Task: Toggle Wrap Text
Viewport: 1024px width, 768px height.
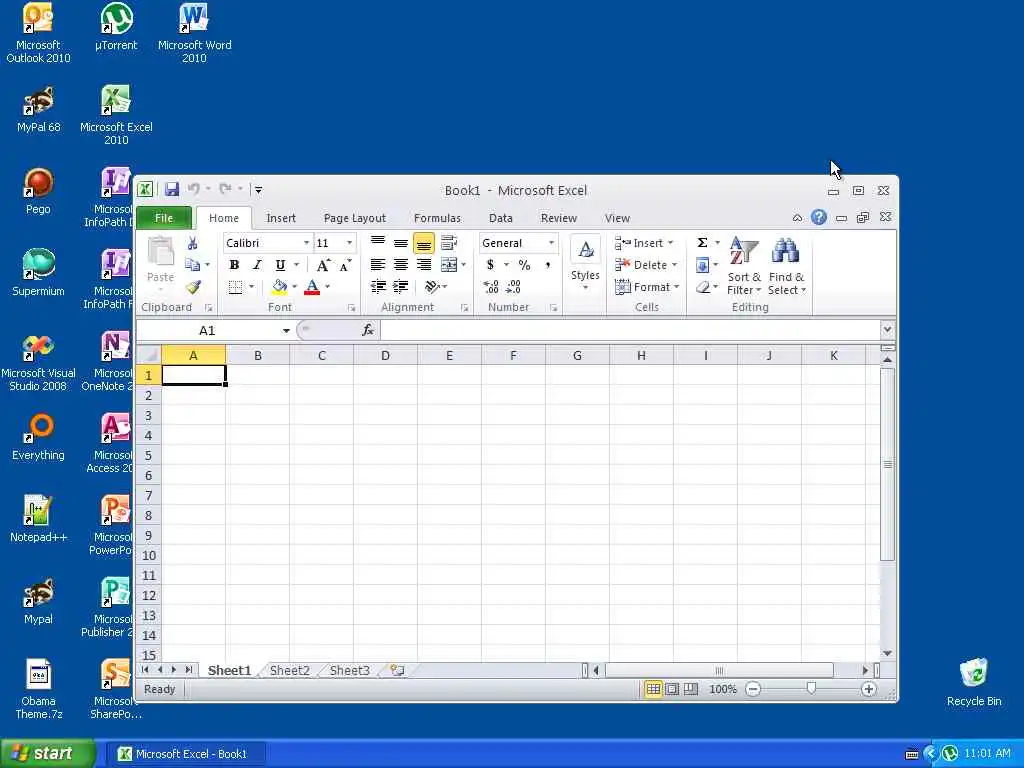Action: [449, 243]
